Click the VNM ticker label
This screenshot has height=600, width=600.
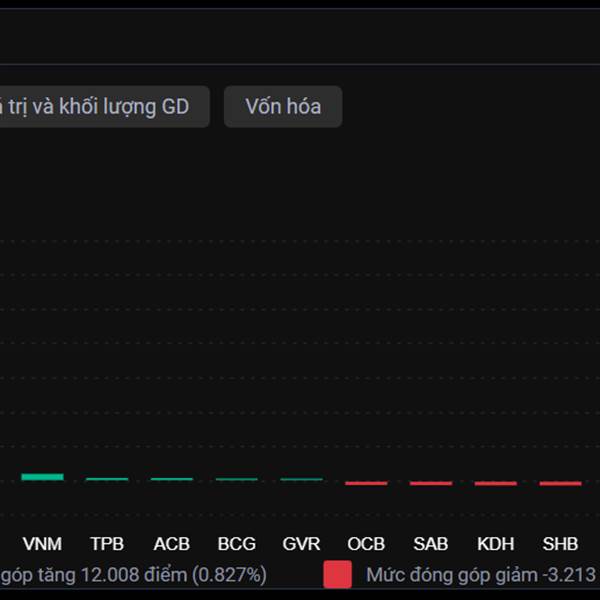[x=42, y=544]
